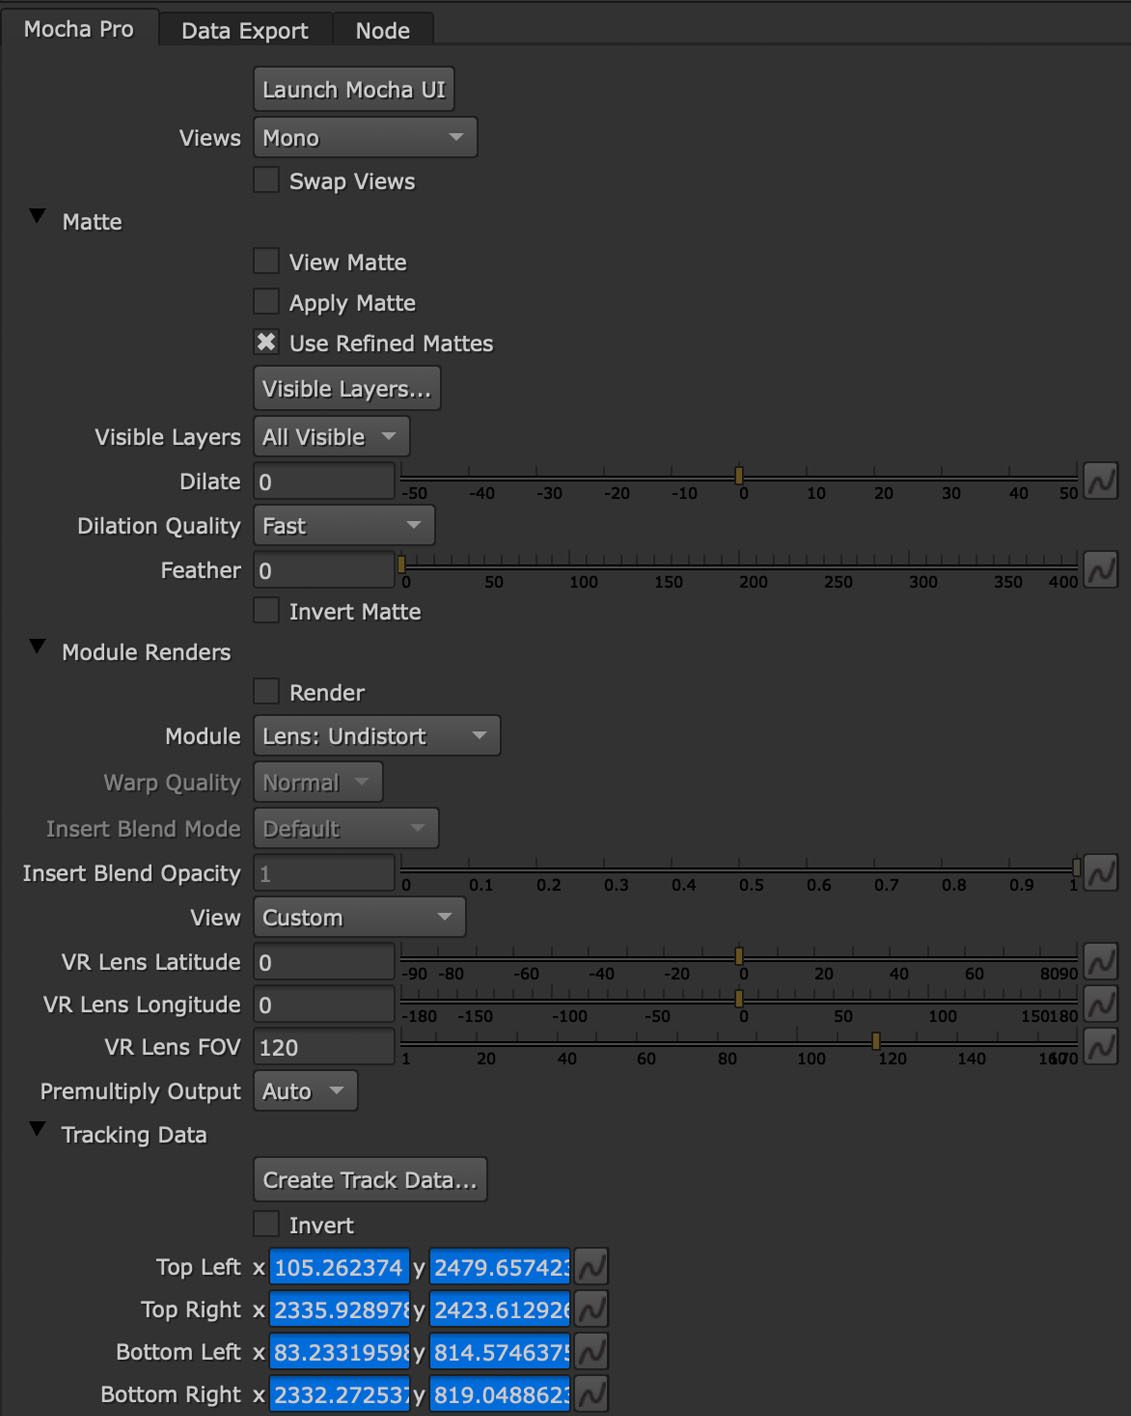Open animation menu for Insert Blend Opacity
Image resolution: width=1131 pixels, height=1416 pixels.
(x=1101, y=873)
